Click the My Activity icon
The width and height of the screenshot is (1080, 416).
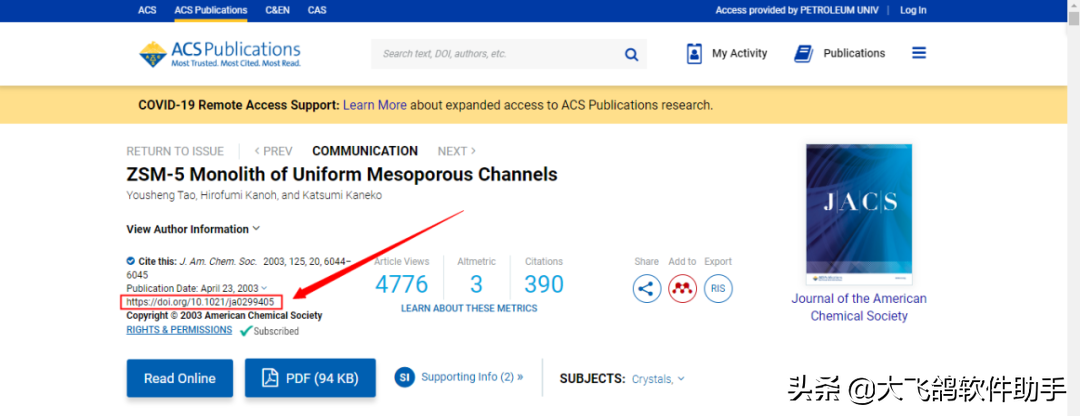click(x=694, y=53)
